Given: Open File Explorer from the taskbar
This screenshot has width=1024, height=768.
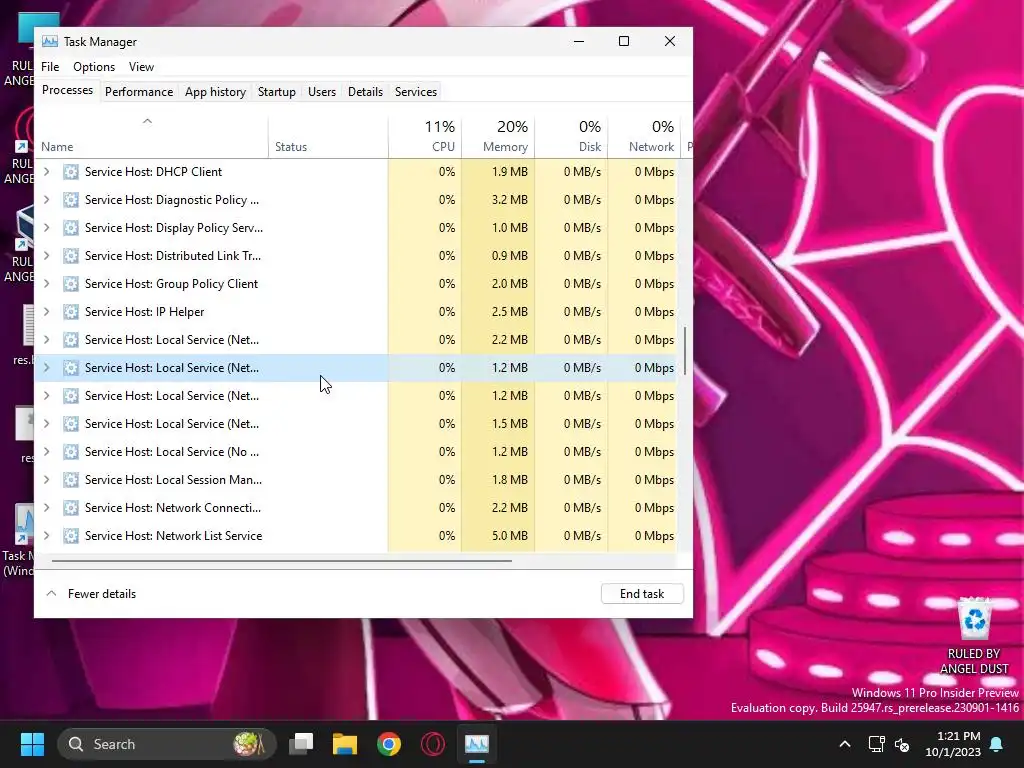Looking at the screenshot, I should [345, 744].
